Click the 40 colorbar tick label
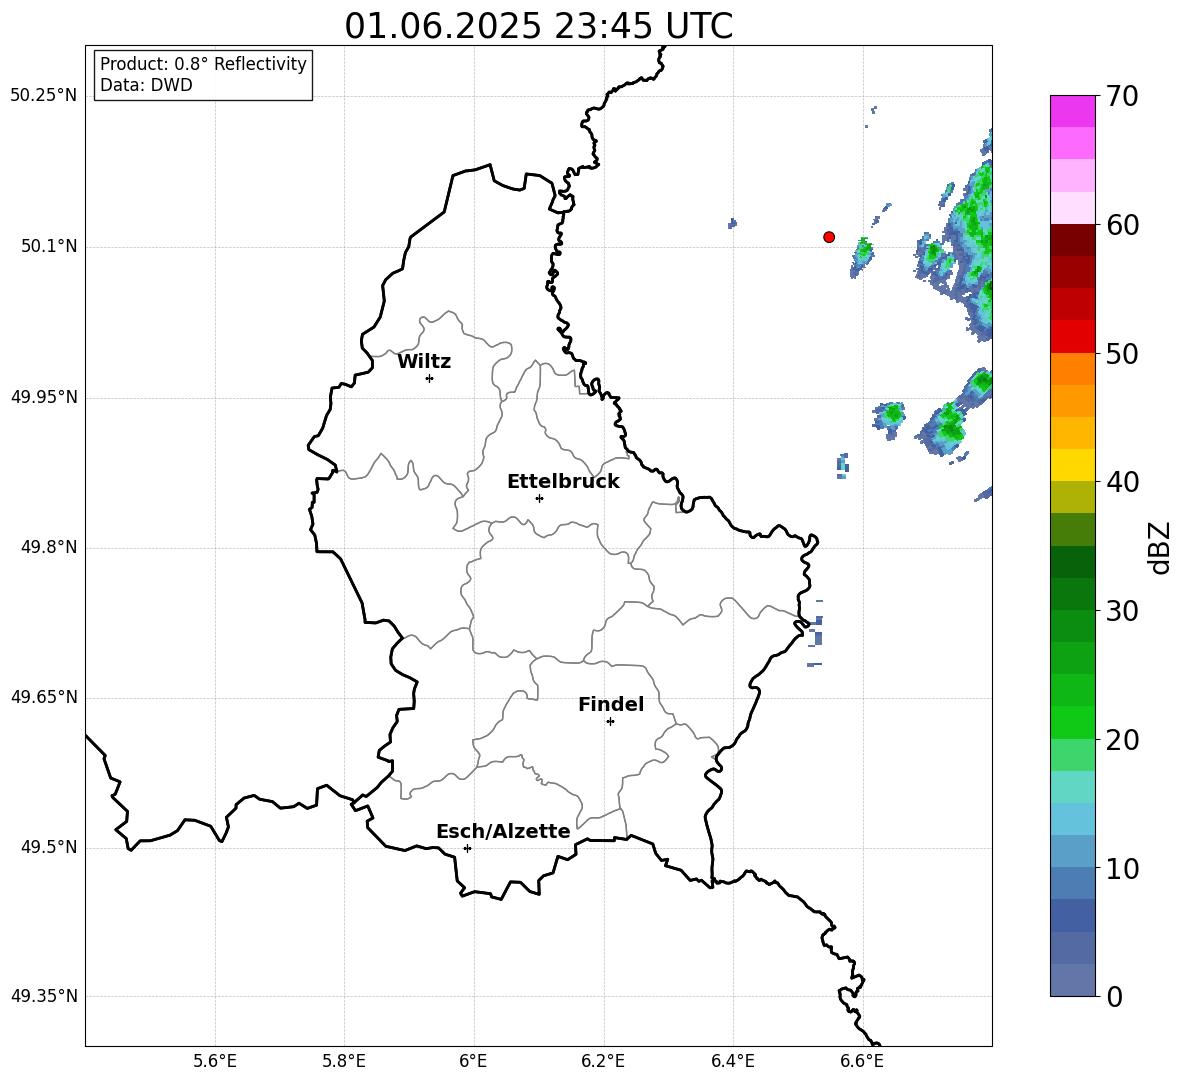Screen dimensions: 1184x1081 pyautogui.click(x=1123, y=482)
